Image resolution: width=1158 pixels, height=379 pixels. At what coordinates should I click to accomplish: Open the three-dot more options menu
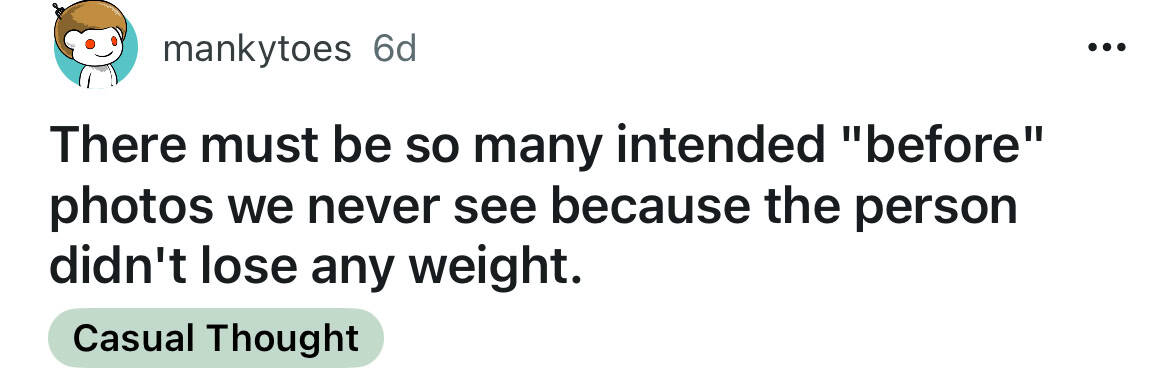1106,48
